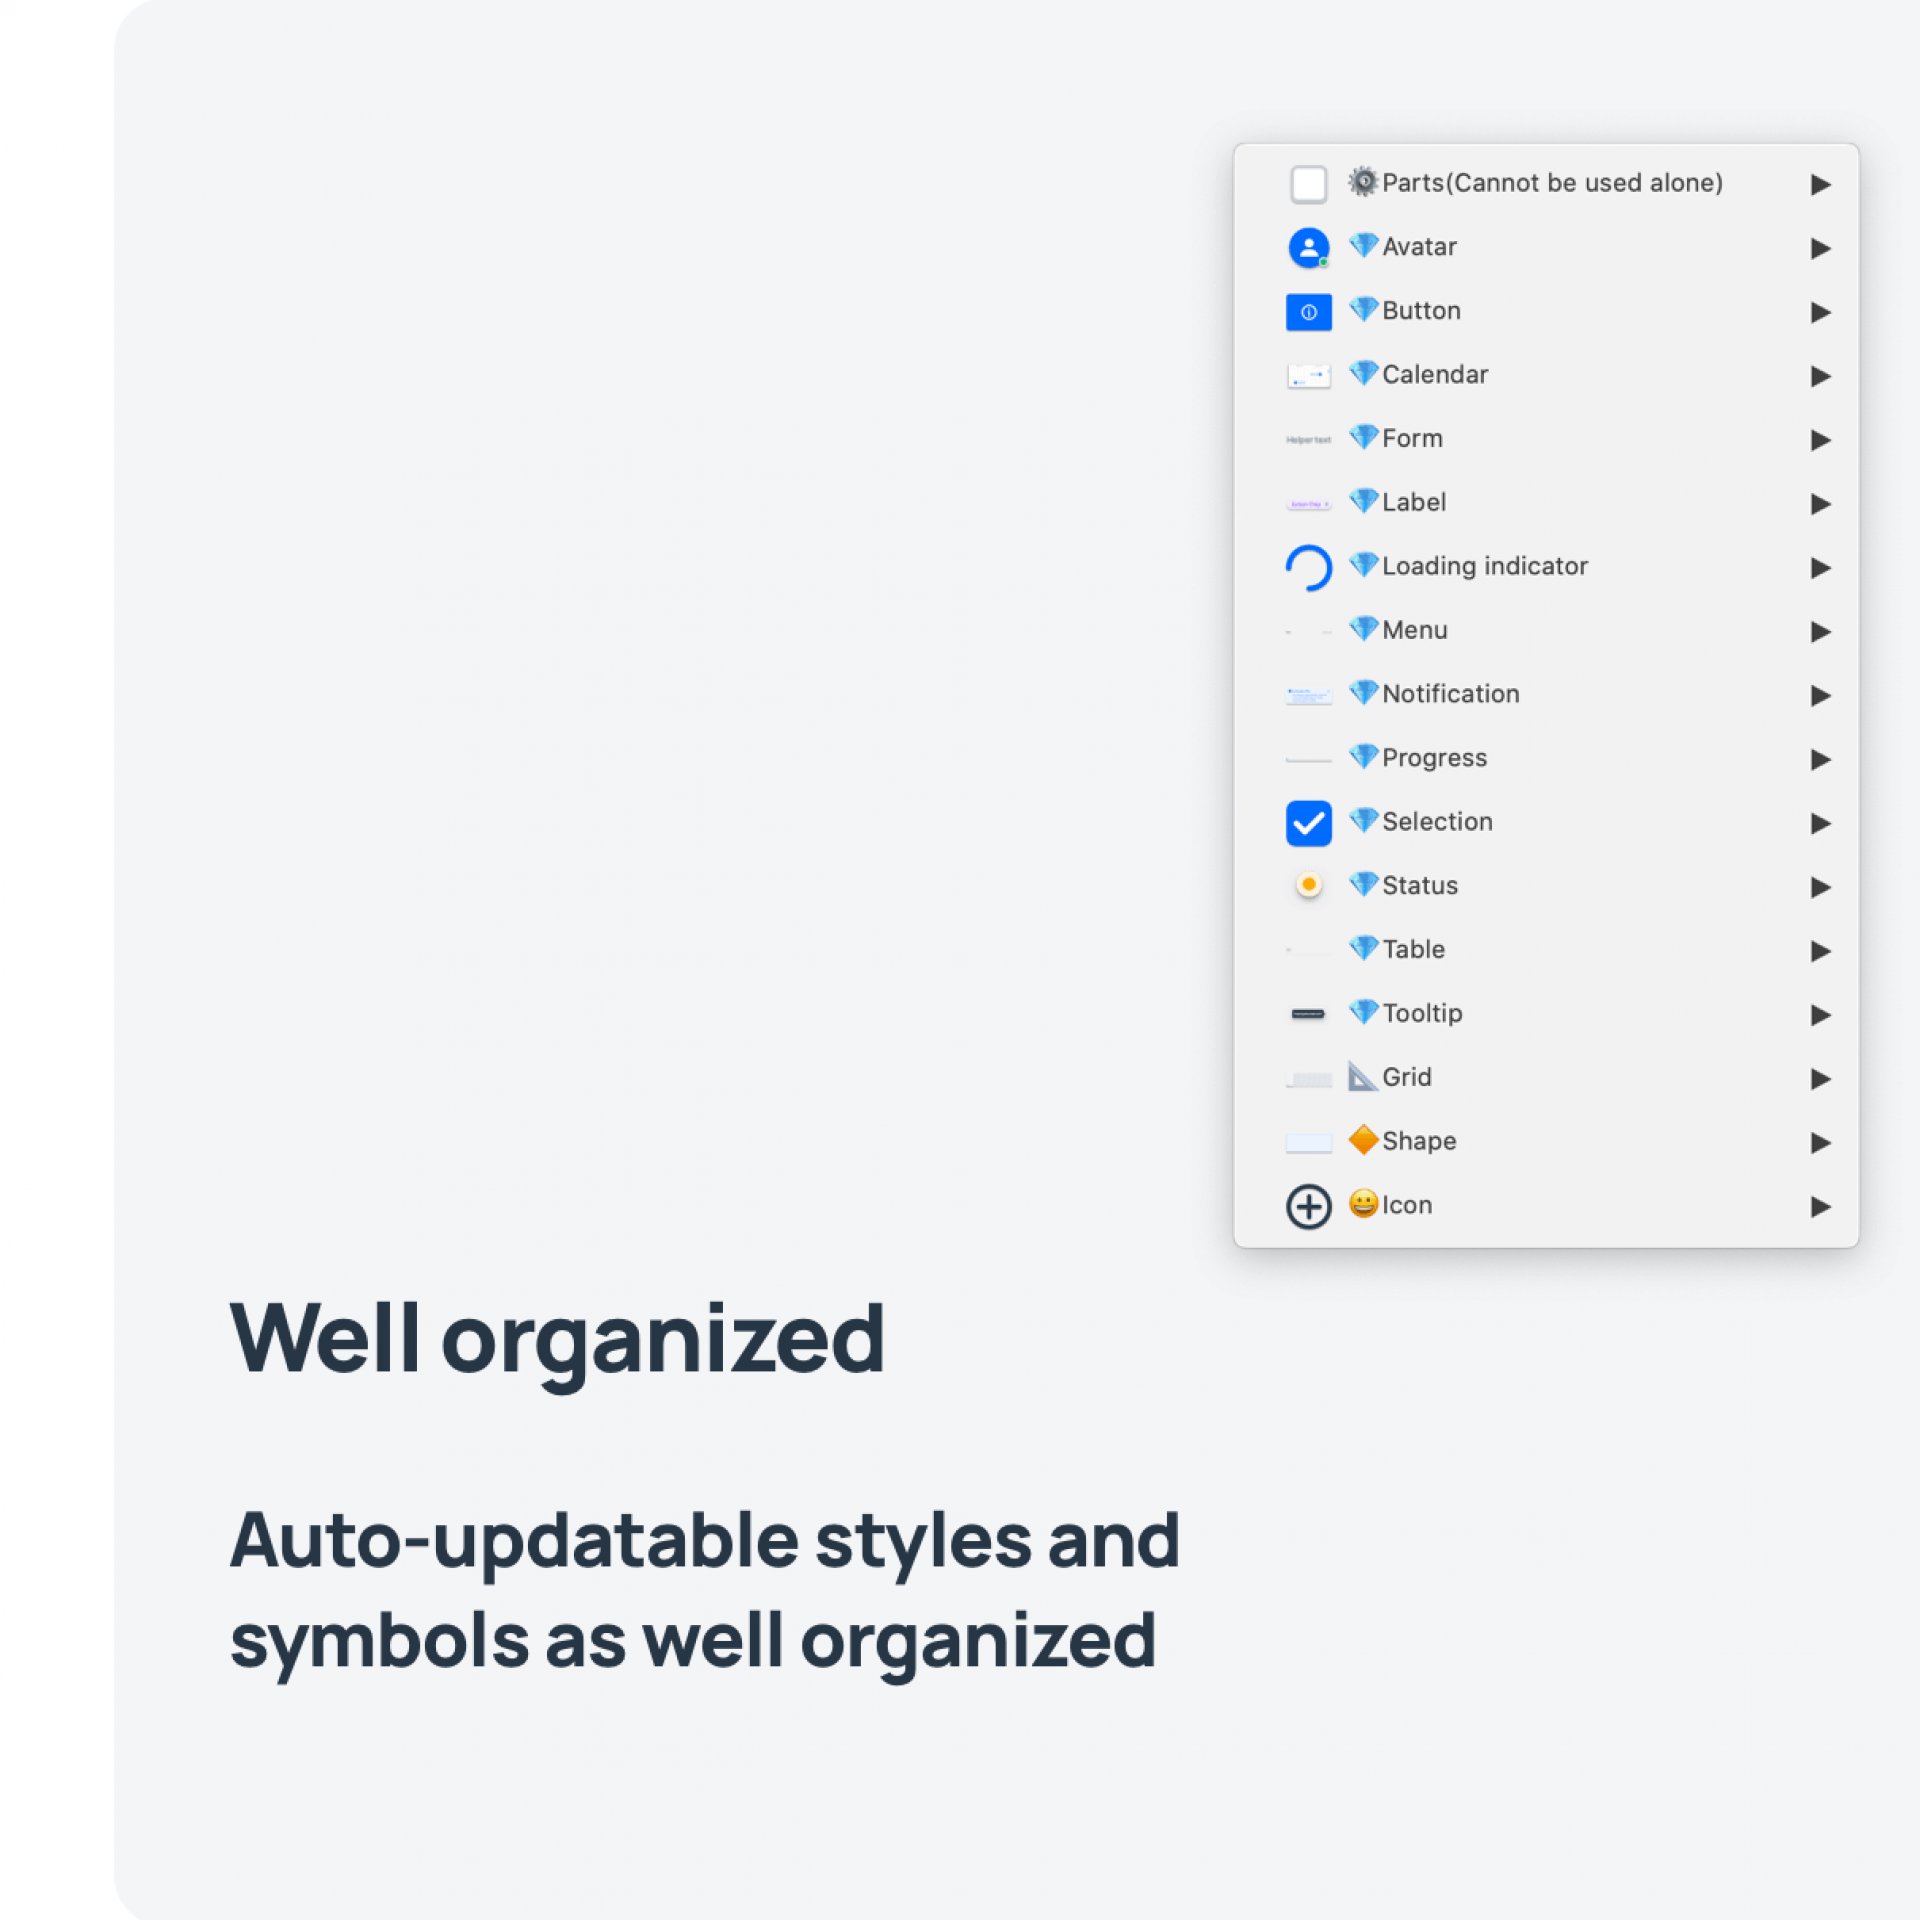Click the Progress bar preview thumbnail

pyautogui.click(x=1308, y=760)
